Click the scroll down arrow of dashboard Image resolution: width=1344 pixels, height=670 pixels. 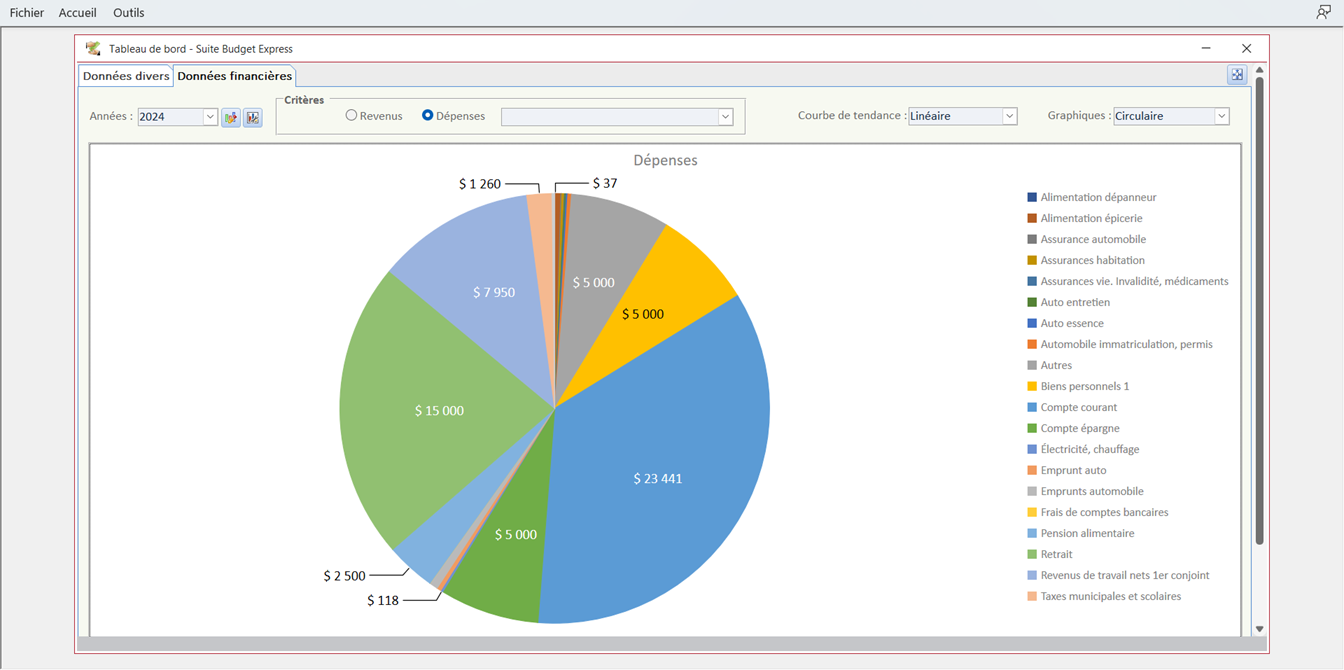coord(1259,629)
